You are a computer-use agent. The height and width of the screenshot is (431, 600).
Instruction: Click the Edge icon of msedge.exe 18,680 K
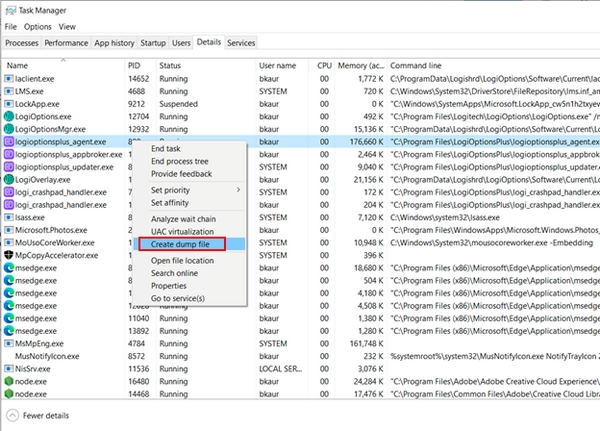coord(8,268)
